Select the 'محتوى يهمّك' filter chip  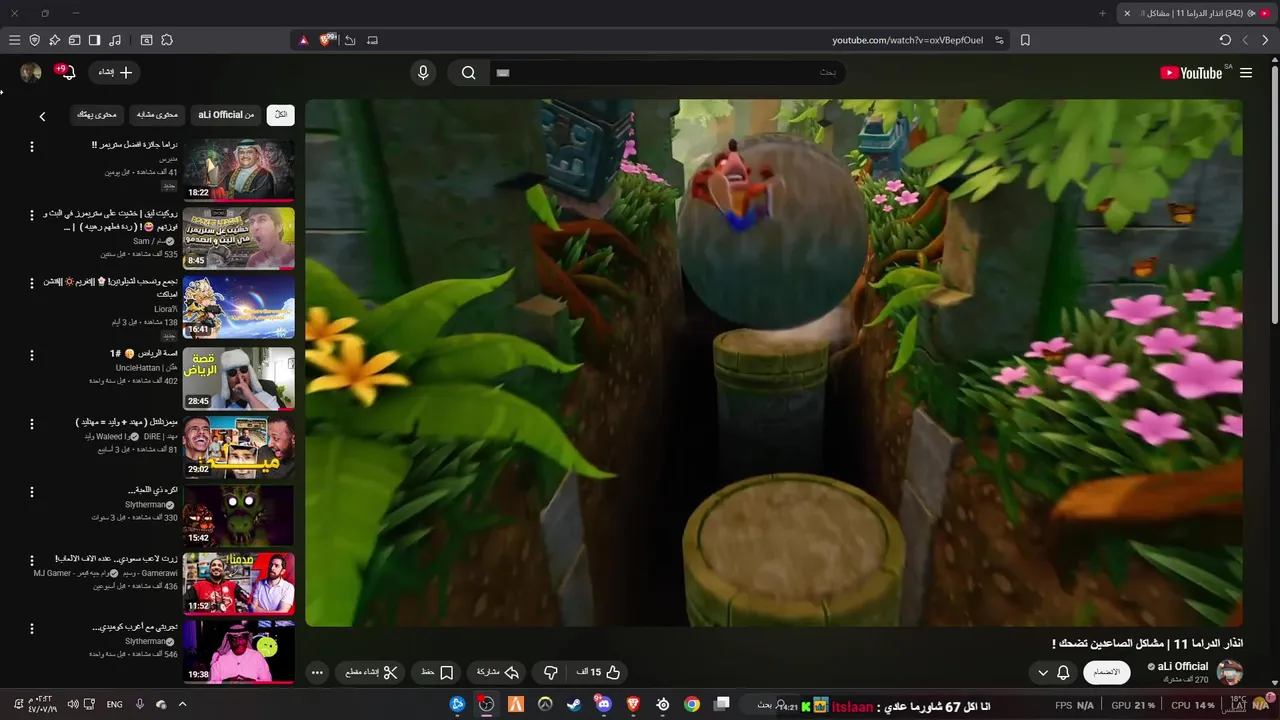[x=98, y=115]
